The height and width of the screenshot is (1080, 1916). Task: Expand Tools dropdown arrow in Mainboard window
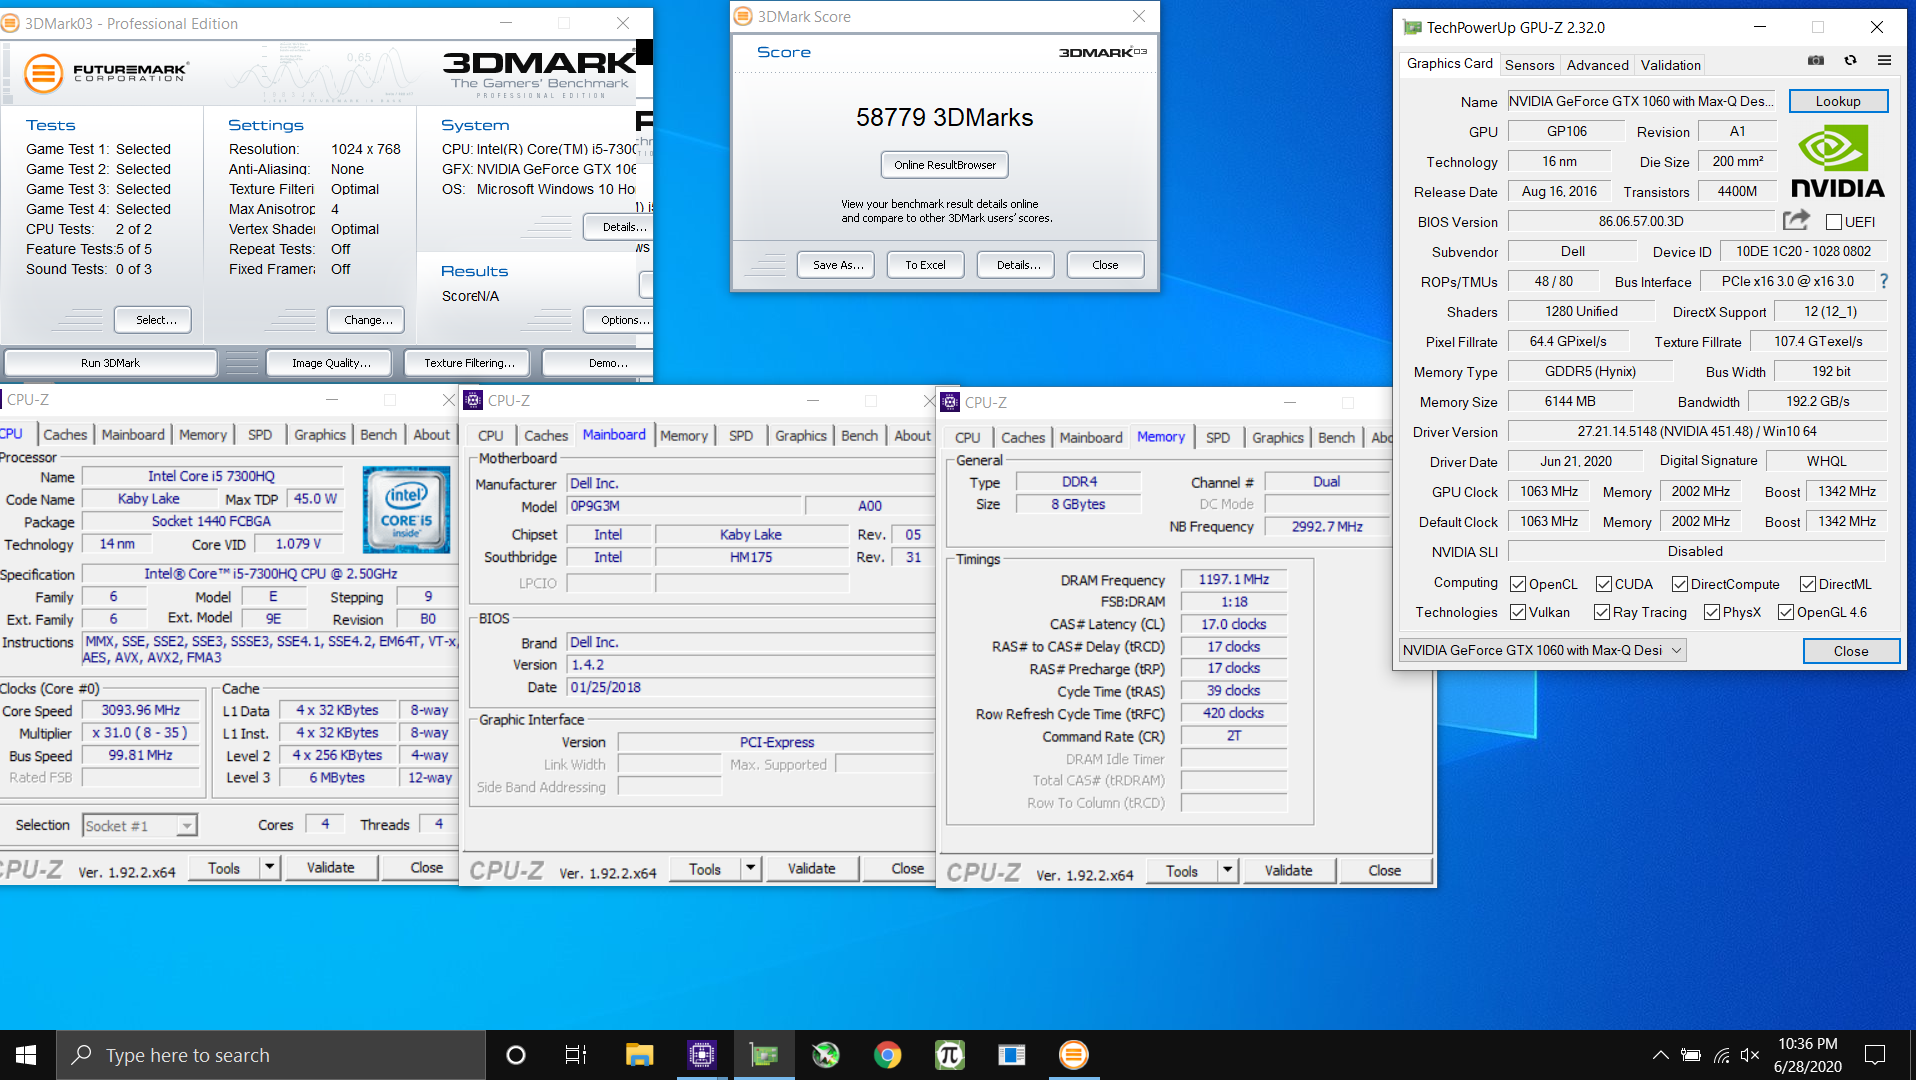[x=751, y=868]
